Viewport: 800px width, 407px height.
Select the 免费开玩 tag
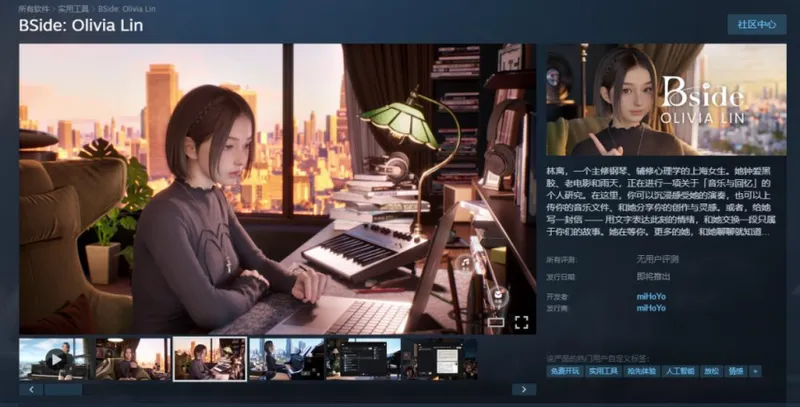(x=565, y=371)
